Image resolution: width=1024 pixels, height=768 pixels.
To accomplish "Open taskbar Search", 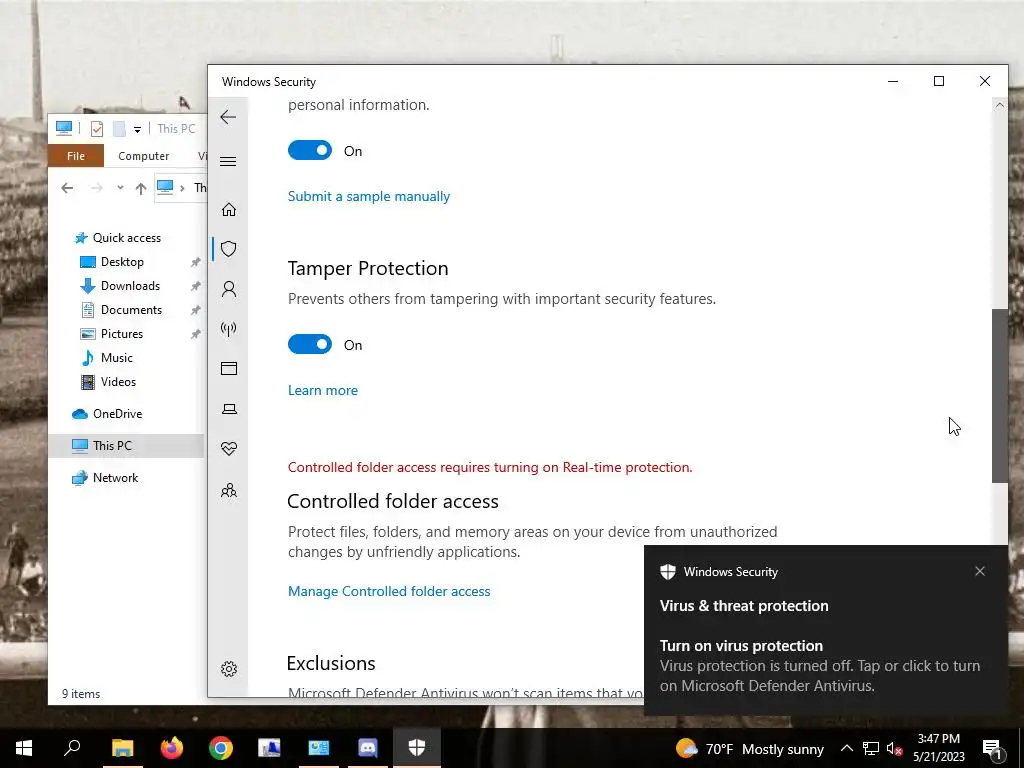I will click(72, 748).
